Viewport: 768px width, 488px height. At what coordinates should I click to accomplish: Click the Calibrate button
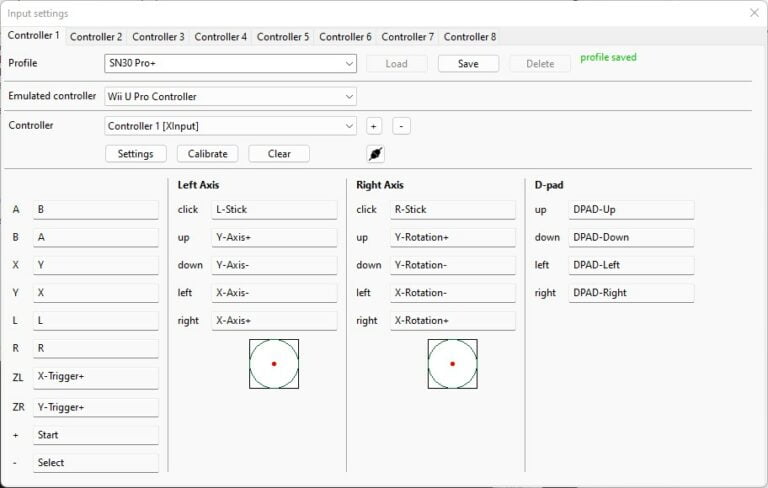click(207, 154)
